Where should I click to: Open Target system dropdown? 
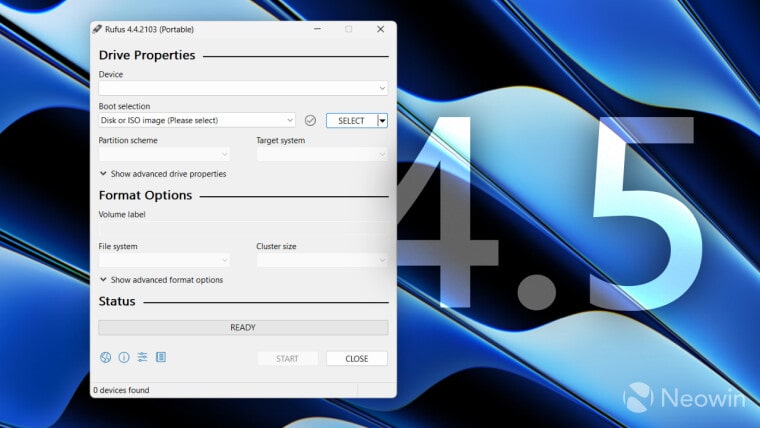322,154
